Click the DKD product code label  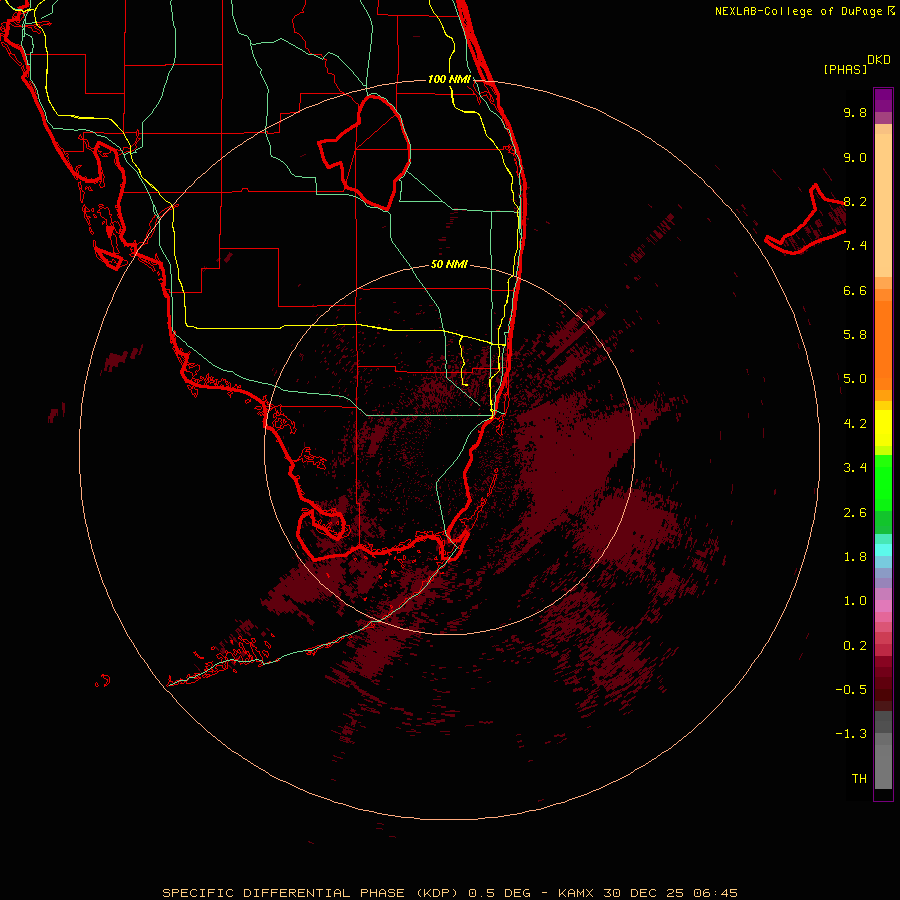pyautogui.click(x=879, y=60)
